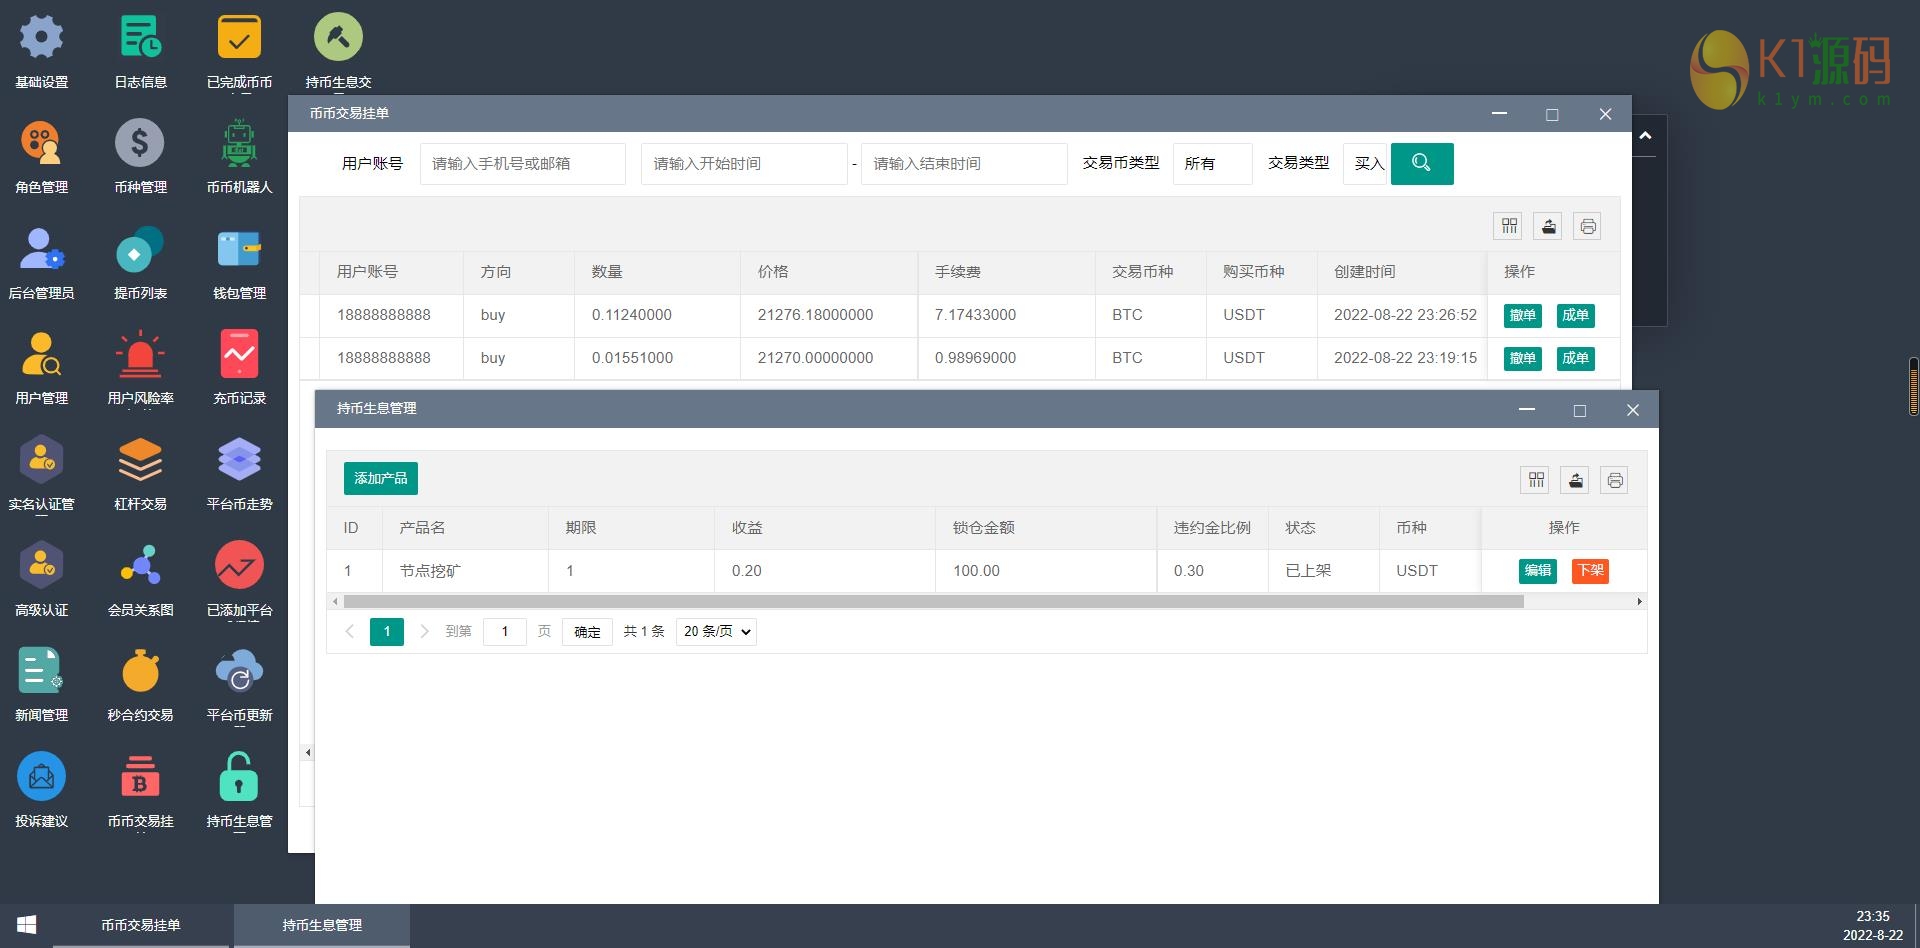Switch to 币币交易挂单 taskbar tab

click(141, 925)
